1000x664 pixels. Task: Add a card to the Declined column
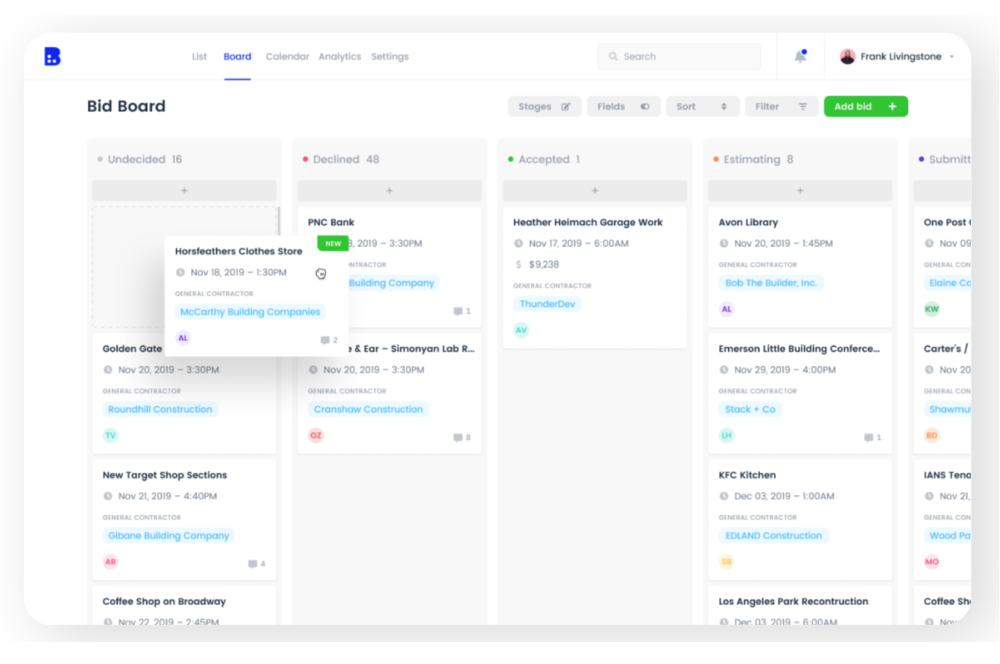point(390,191)
